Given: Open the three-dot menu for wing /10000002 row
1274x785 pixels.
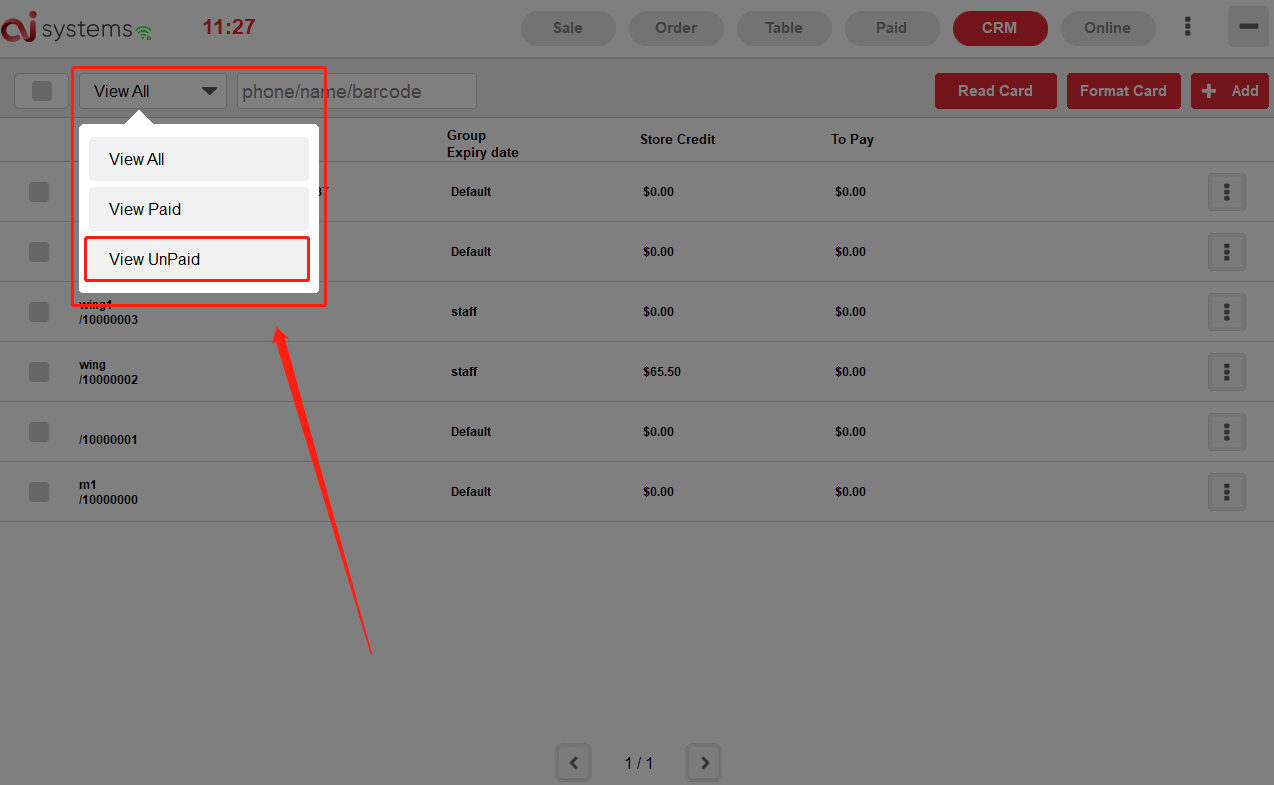Looking at the screenshot, I should [1227, 372].
